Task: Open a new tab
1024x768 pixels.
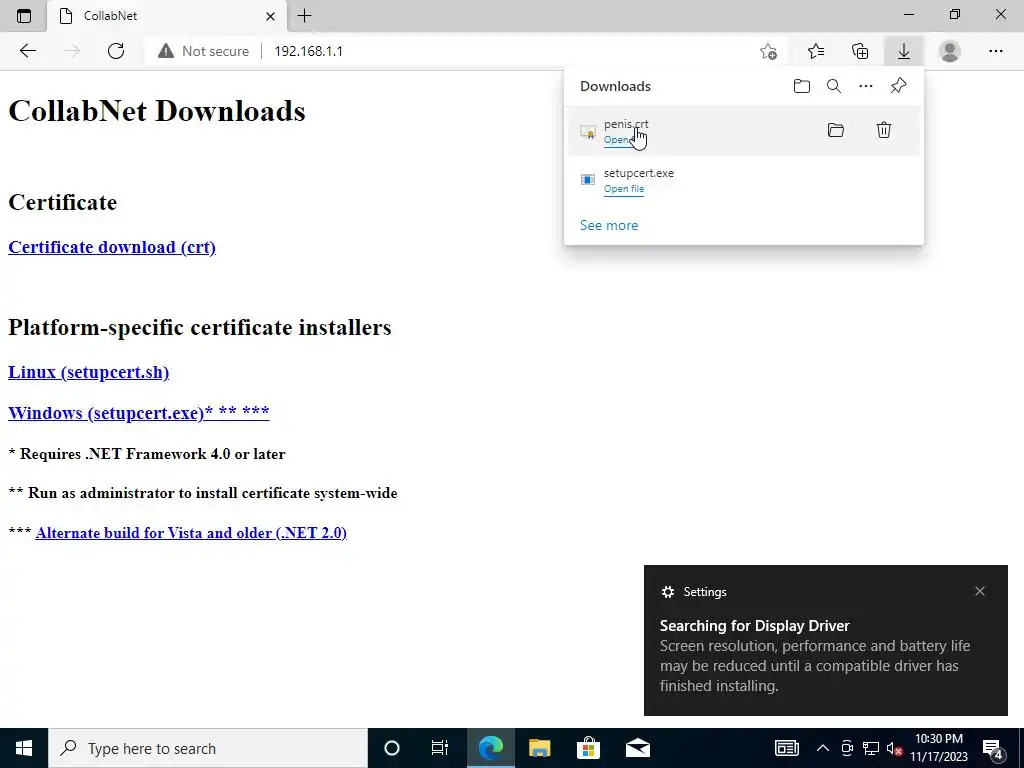Action: click(x=304, y=16)
